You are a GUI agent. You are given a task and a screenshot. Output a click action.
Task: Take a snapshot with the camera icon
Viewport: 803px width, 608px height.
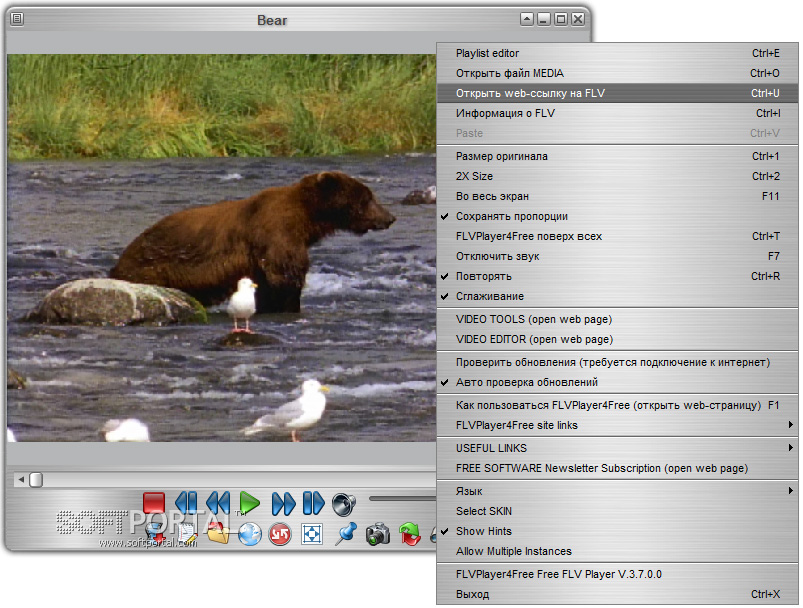point(378,534)
